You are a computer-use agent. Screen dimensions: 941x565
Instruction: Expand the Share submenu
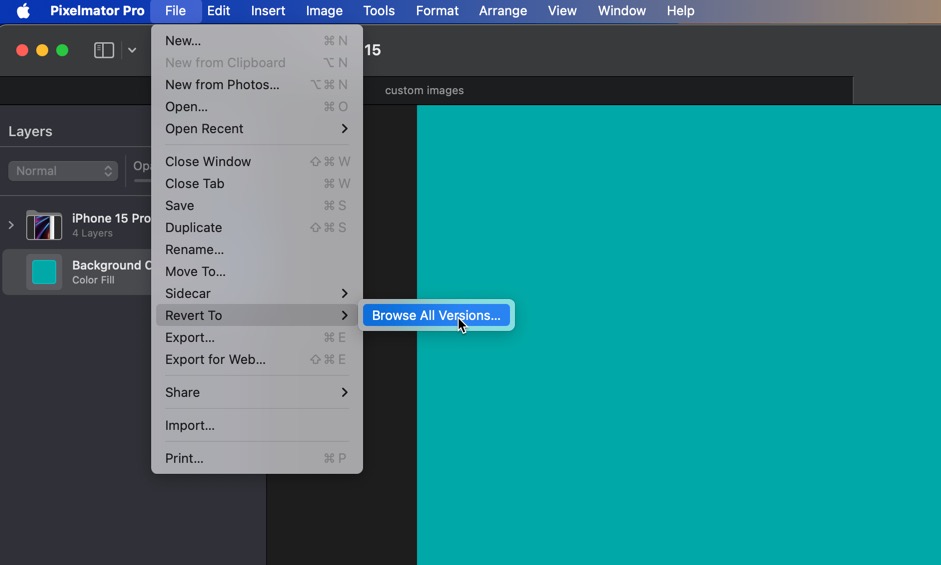(x=257, y=393)
